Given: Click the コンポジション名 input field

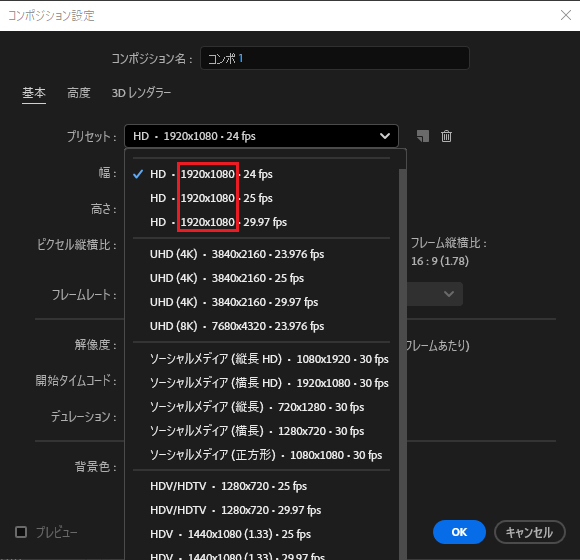Looking at the screenshot, I should click(x=335, y=58).
